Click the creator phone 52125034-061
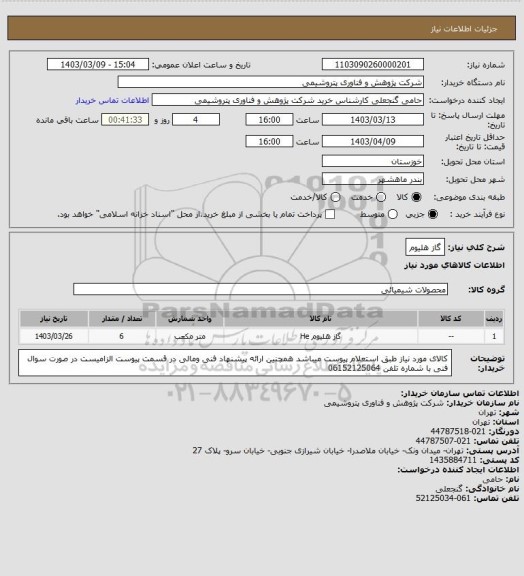 (x=443, y=498)
